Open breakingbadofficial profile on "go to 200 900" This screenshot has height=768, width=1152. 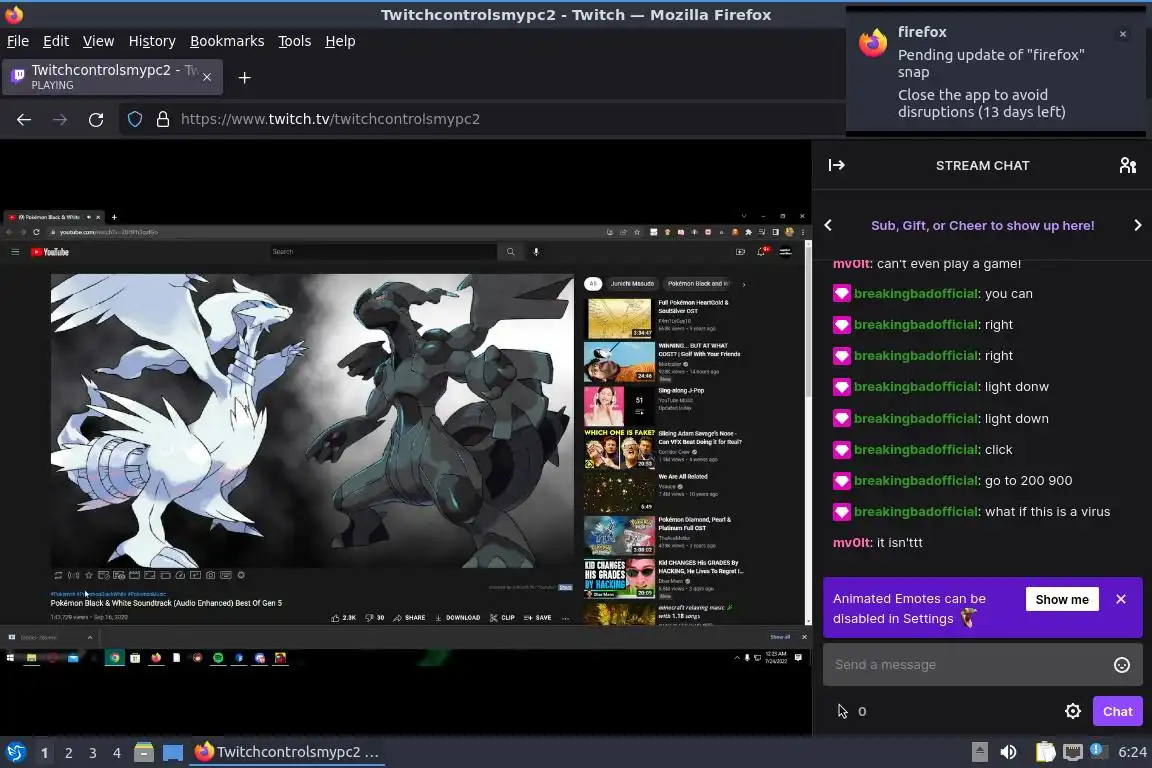point(916,481)
